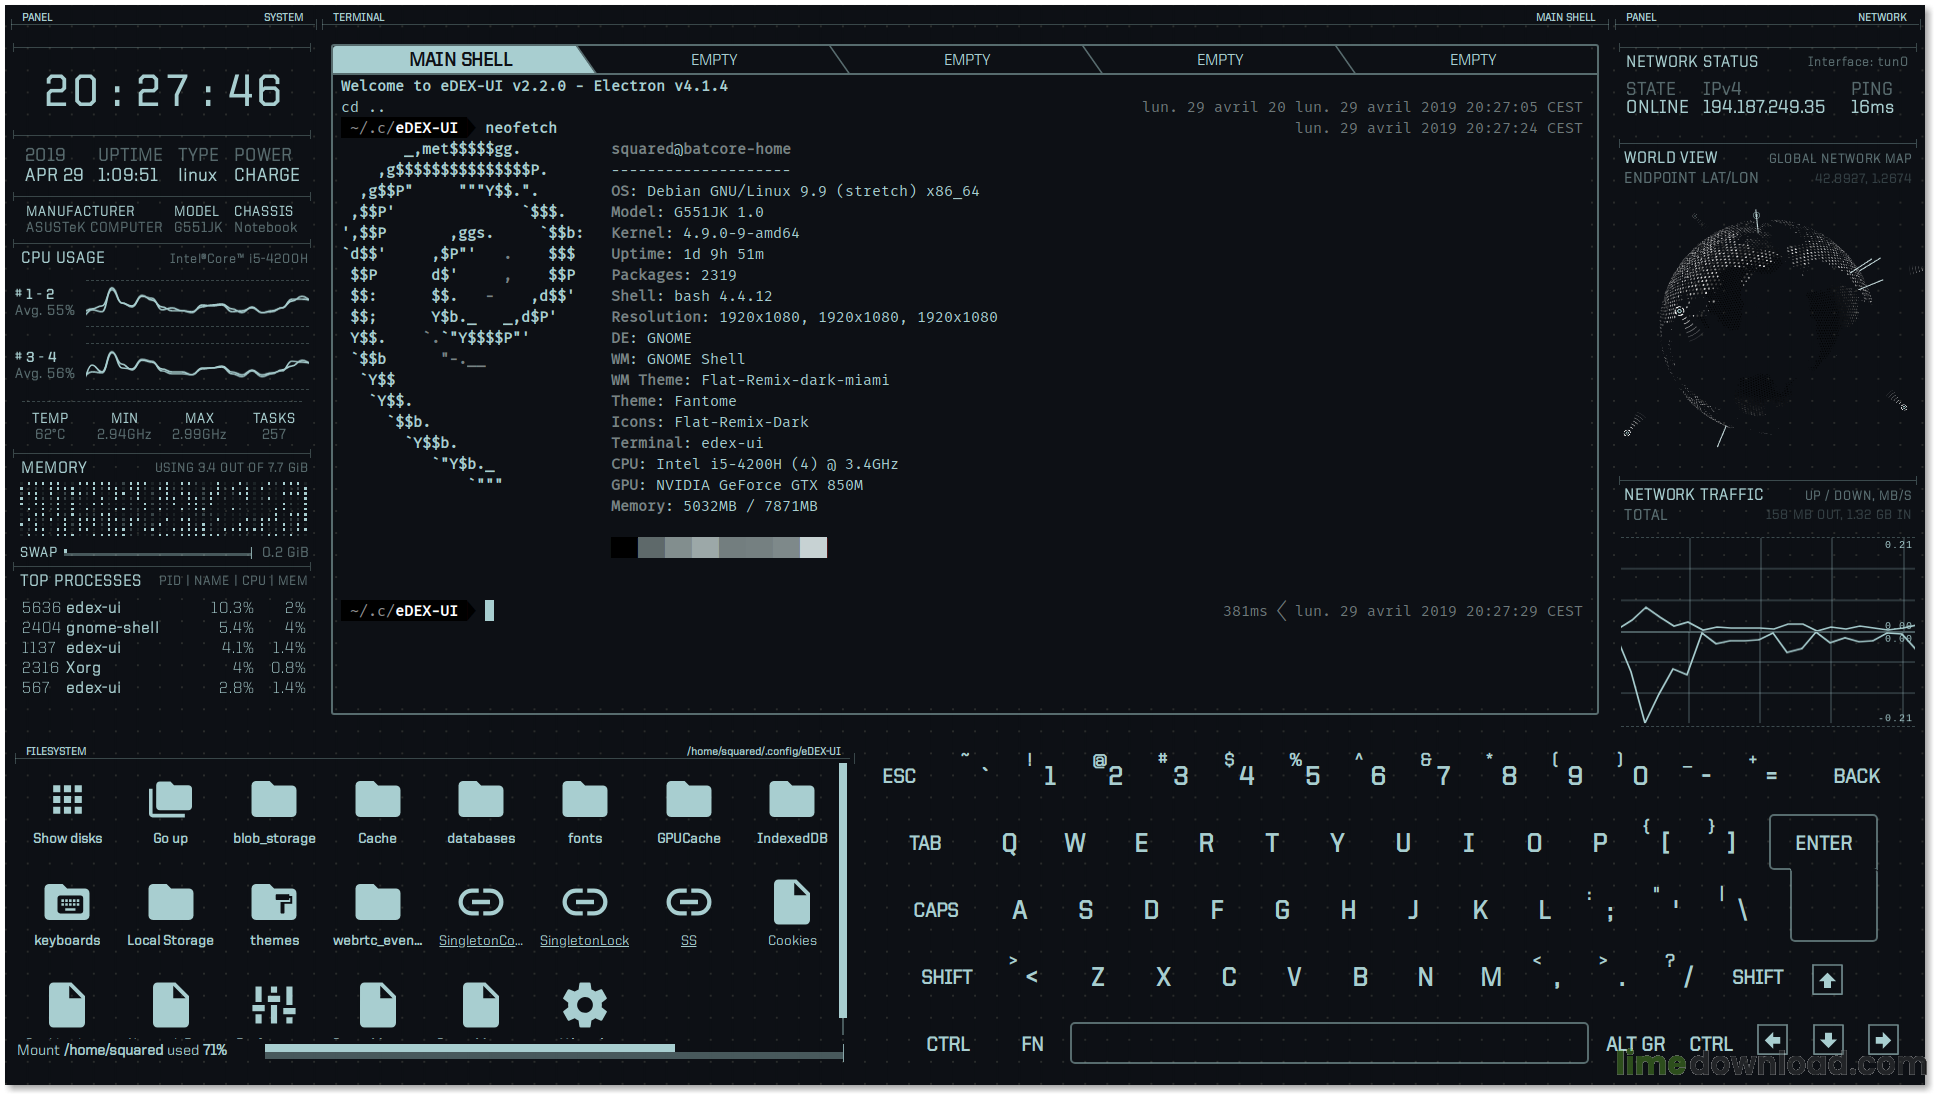Open the themes folder
This screenshot has width=1934, height=1094.
[x=274, y=903]
